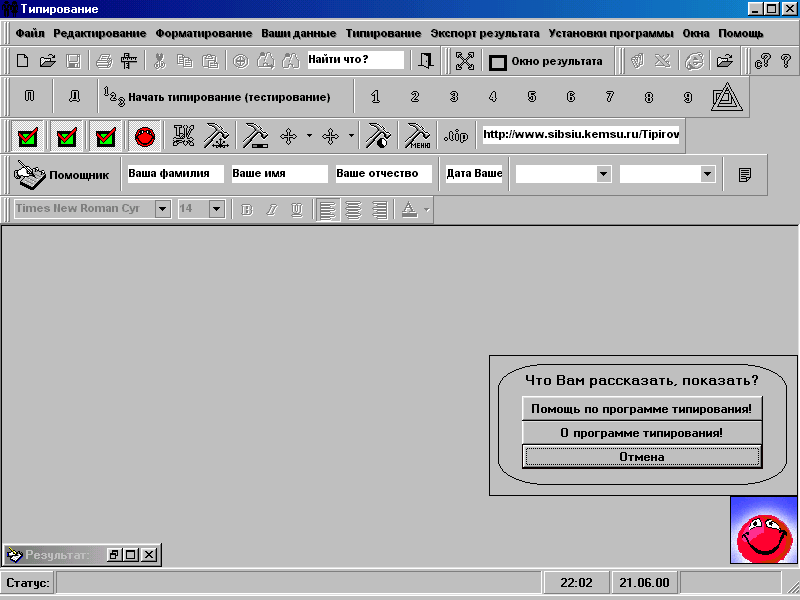The image size is (800, 600).
Task: Open the Файл menu
Action: [30, 34]
